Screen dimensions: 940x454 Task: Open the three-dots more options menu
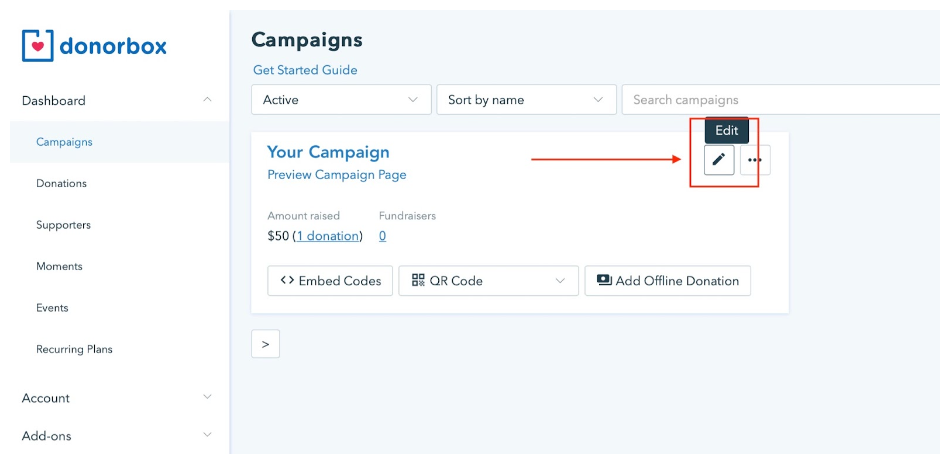pos(755,160)
